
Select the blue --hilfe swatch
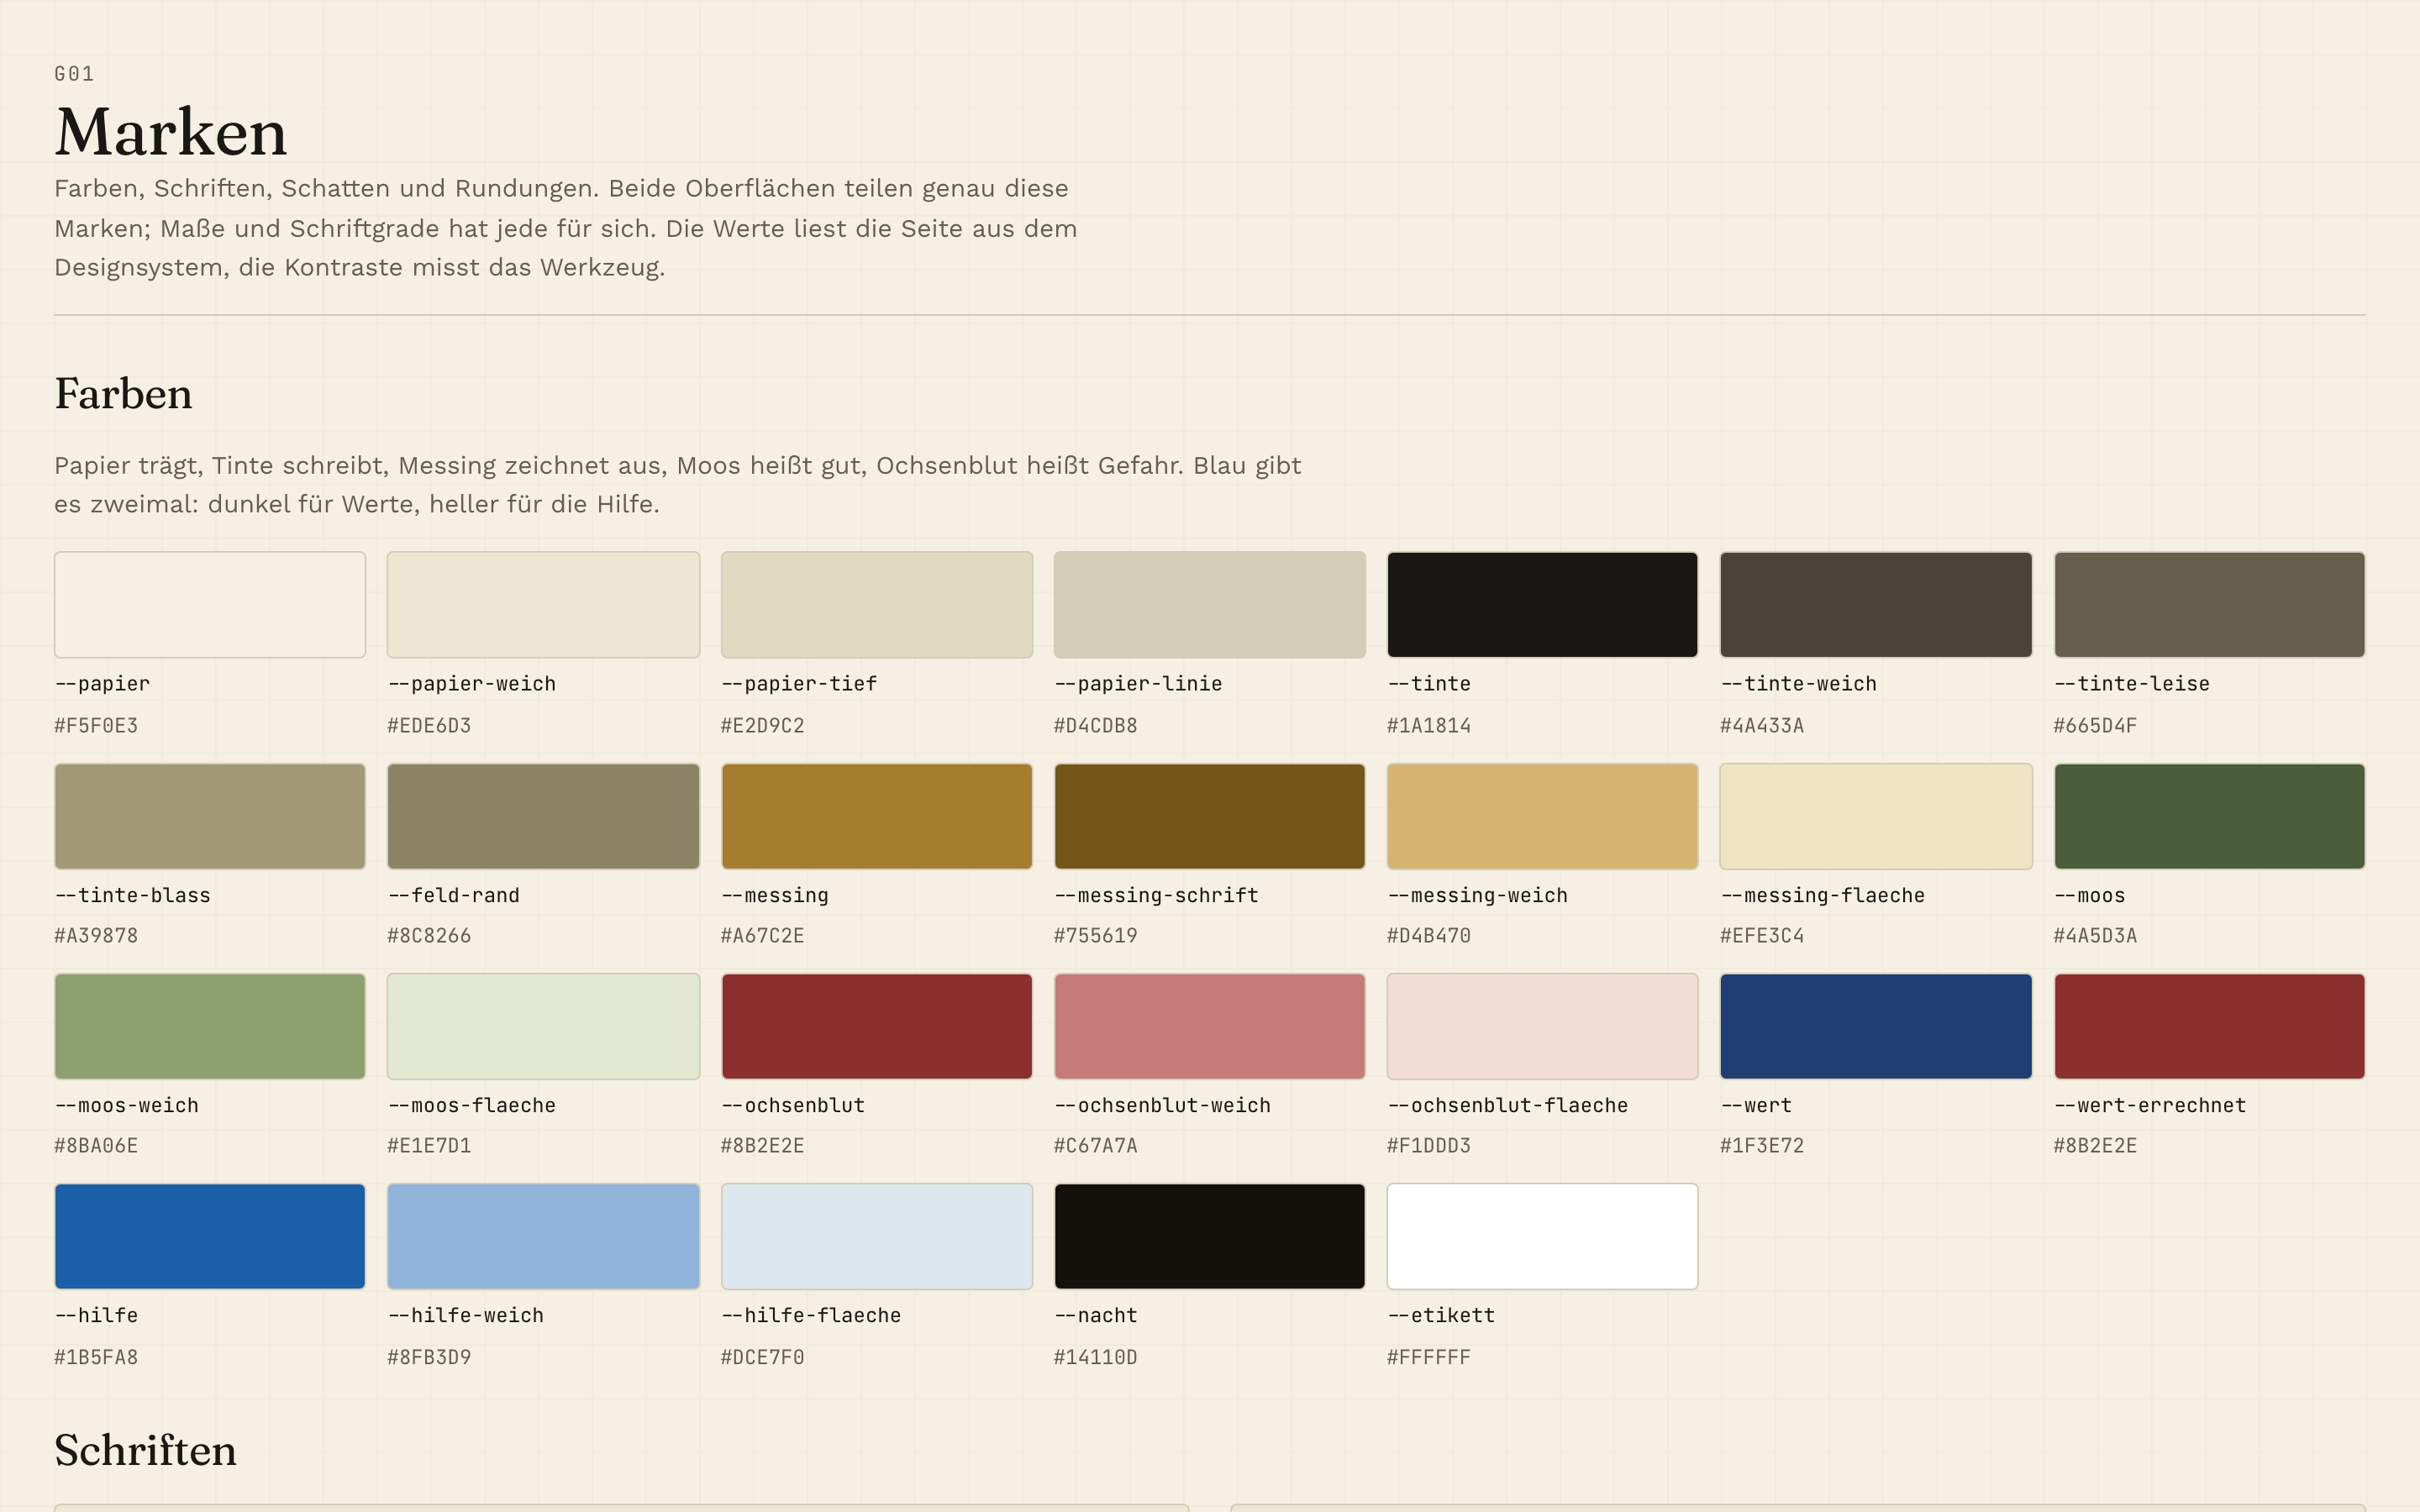[210, 1236]
